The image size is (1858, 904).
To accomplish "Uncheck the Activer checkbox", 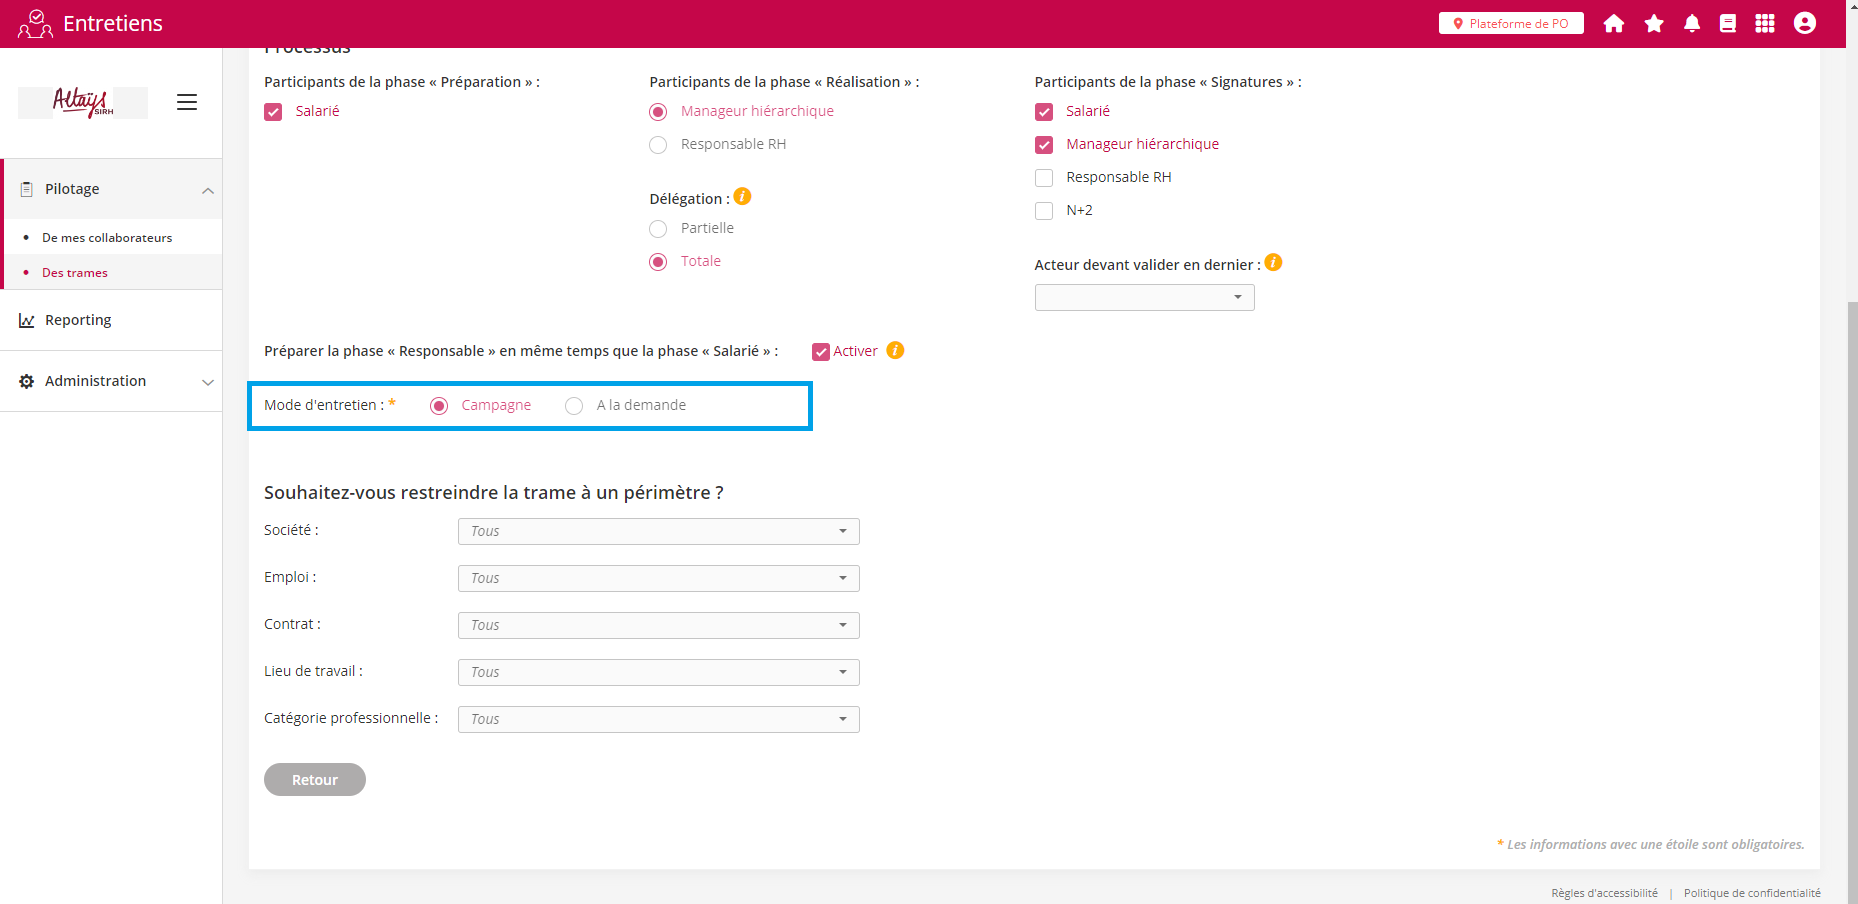I will (821, 352).
